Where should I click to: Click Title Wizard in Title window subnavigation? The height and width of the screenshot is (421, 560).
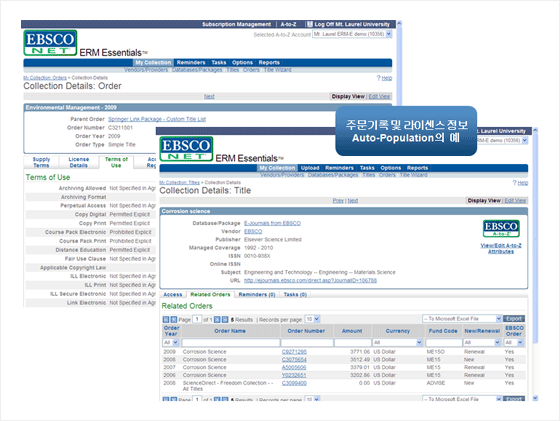413,175
